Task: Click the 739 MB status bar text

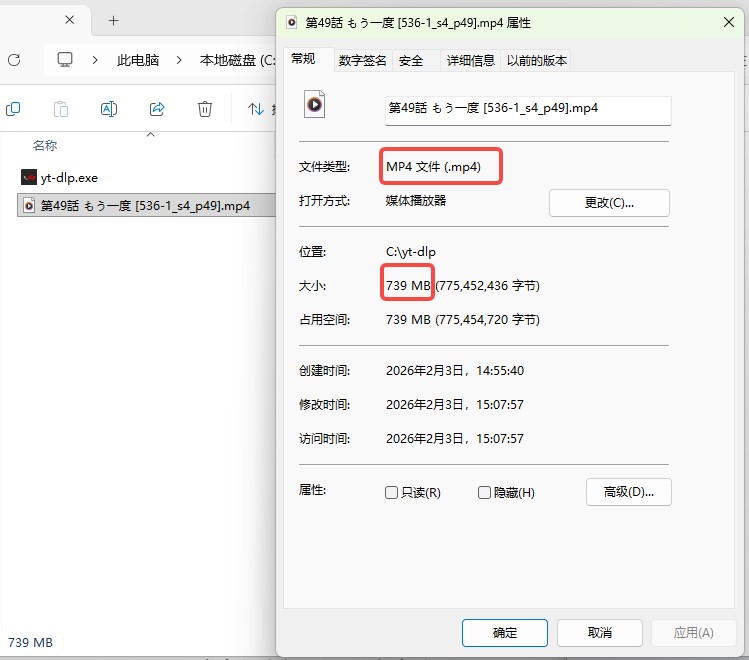Action: tap(31, 642)
